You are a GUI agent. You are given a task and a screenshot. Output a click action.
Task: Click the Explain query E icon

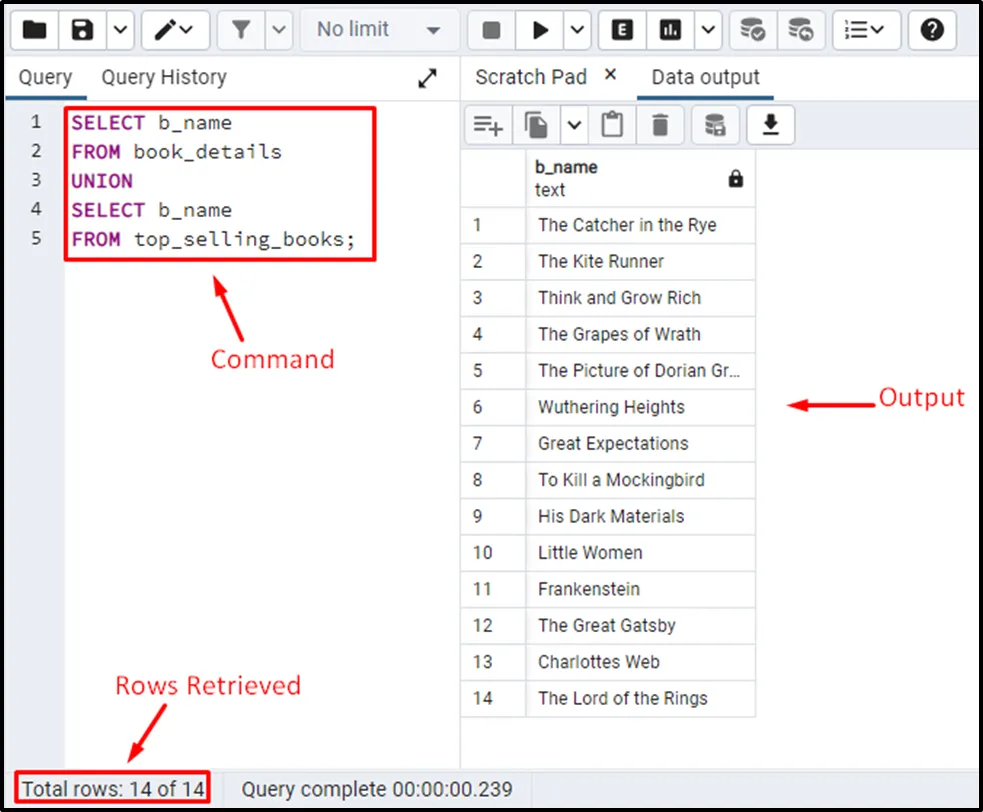point(622,30)
